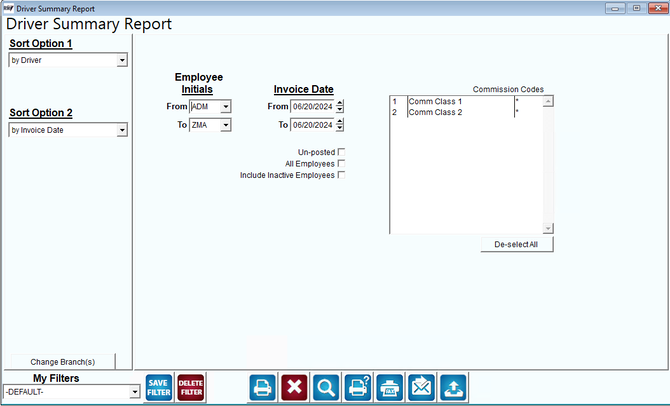Cancel with the red X icon
The width and height of the screenshot is (670, 406).
(294, 388)
